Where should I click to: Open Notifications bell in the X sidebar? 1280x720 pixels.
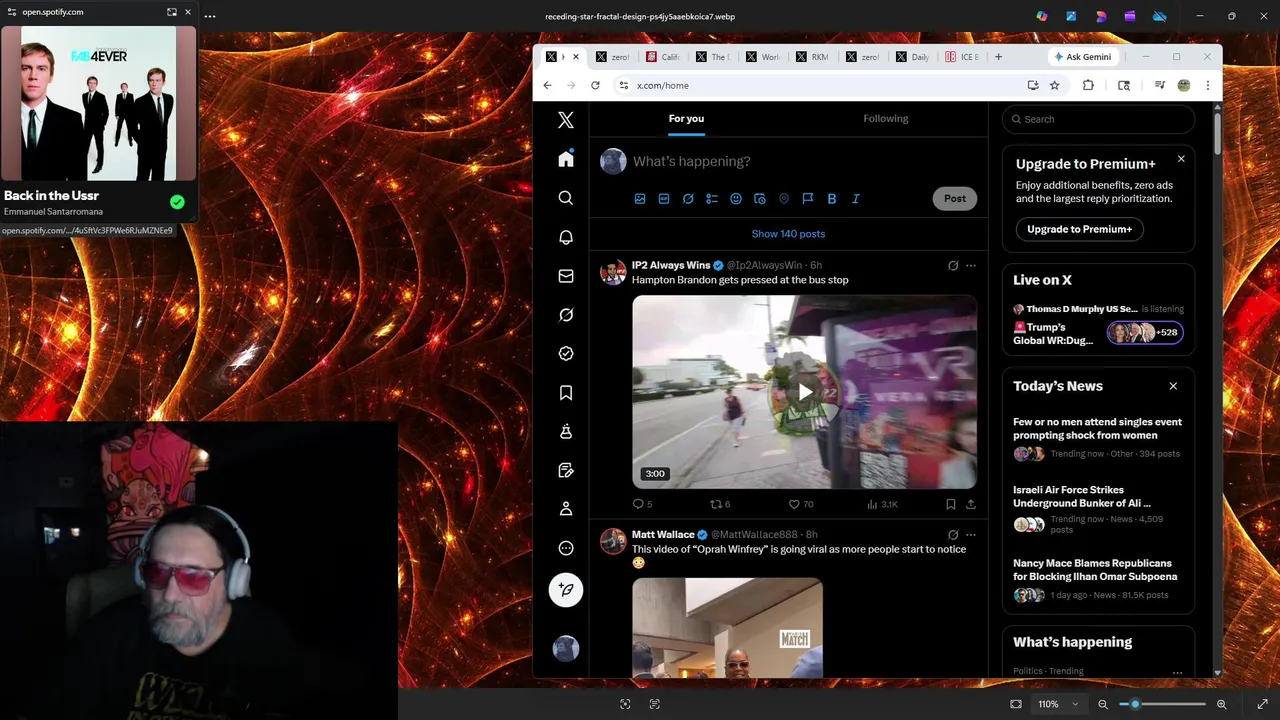click(566, 237)
